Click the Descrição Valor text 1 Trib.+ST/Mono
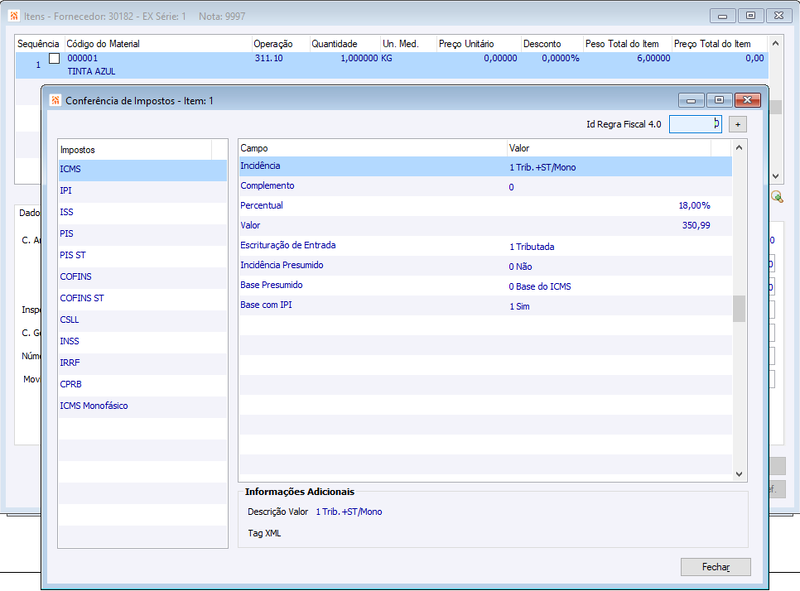 pyautogui.click(x=349, y=511)
